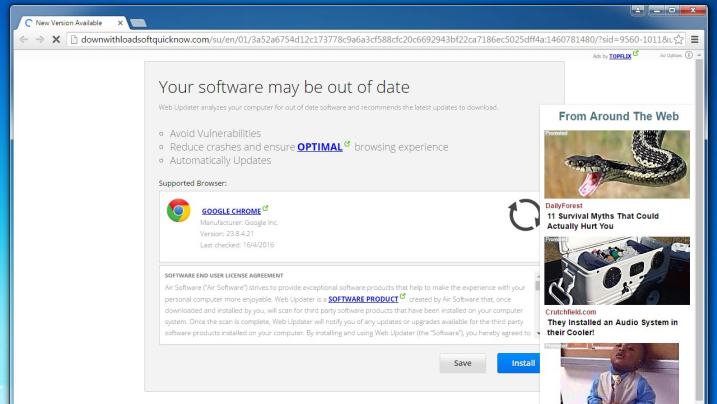Click the Install button
Screen dimensions: 717x404
pyautogui.click(x=517, y=363)
